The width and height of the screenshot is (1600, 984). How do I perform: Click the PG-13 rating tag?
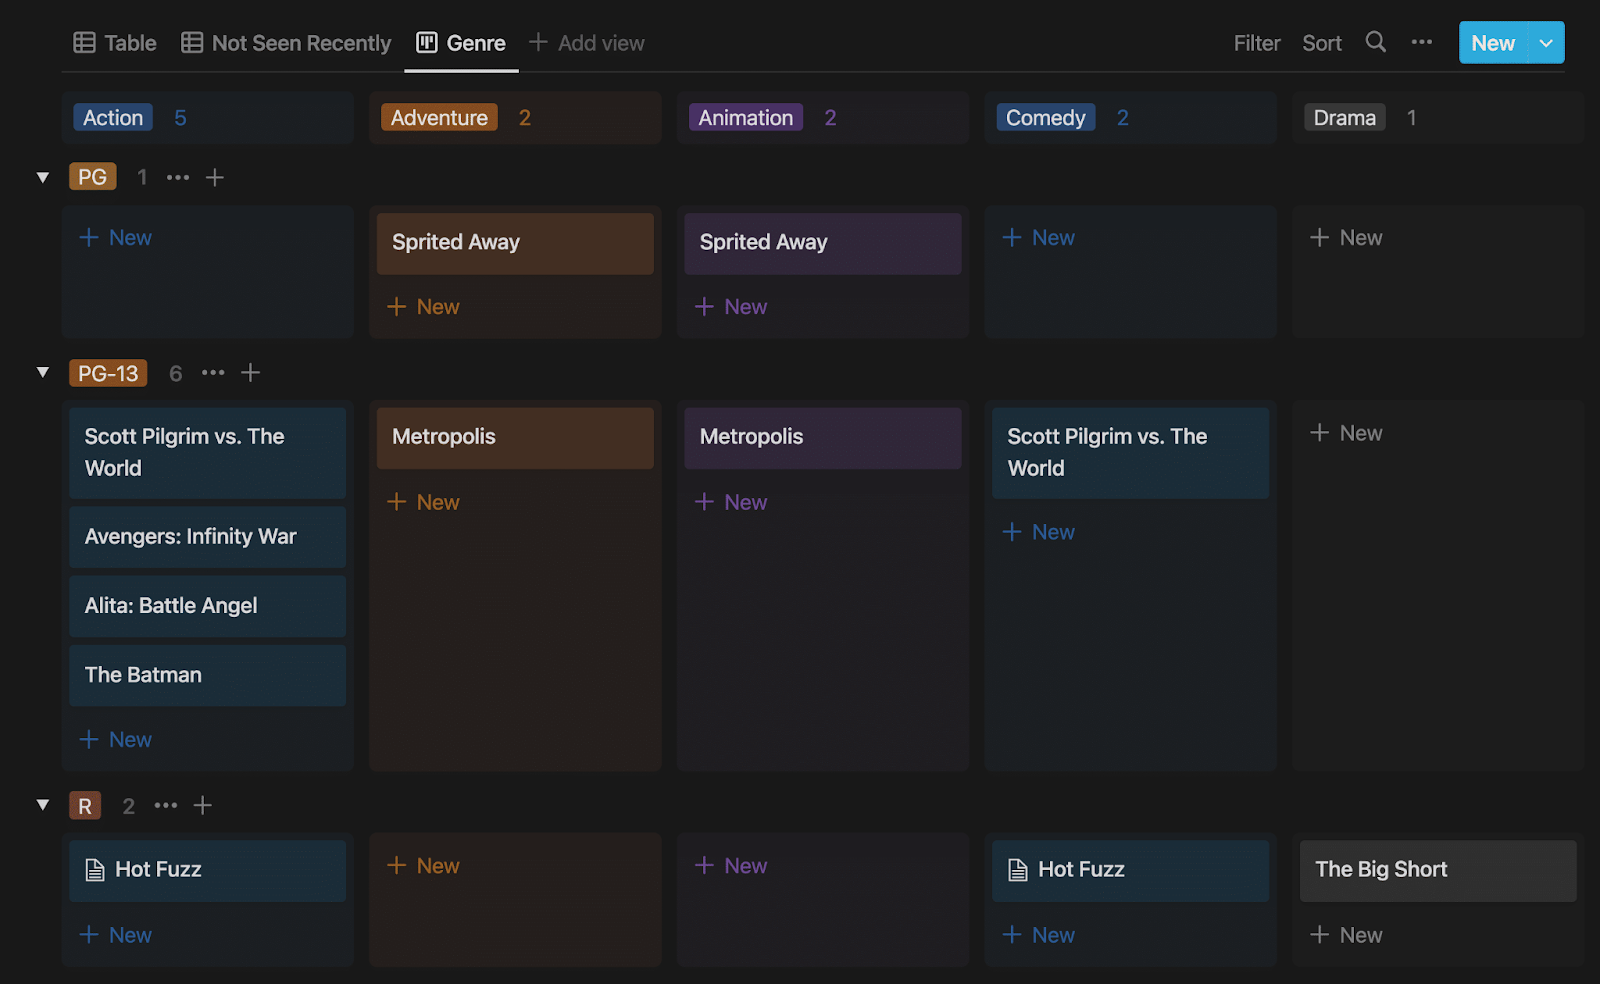pos(108,373)
